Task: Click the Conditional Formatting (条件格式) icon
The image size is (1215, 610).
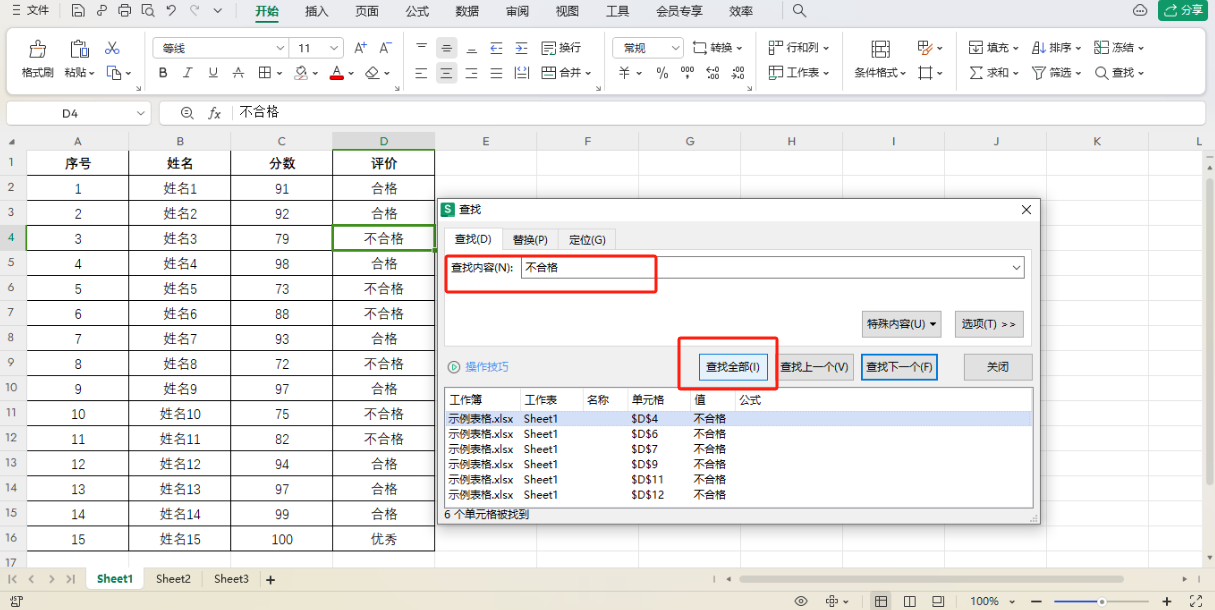Action: coord(880,49)
